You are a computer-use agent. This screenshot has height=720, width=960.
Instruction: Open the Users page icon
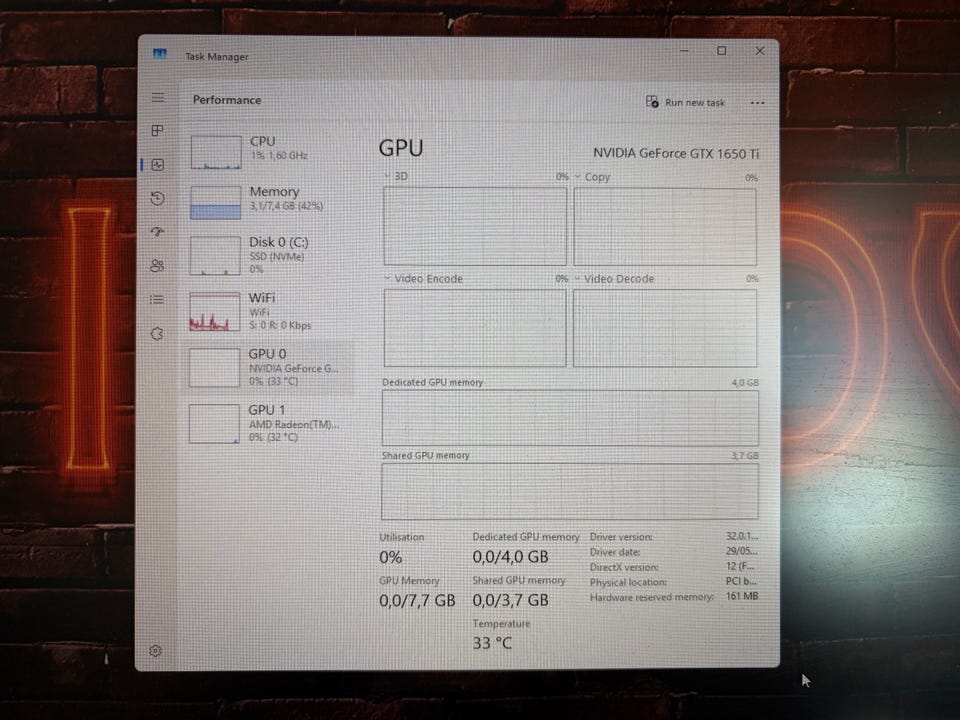point(157,265)
